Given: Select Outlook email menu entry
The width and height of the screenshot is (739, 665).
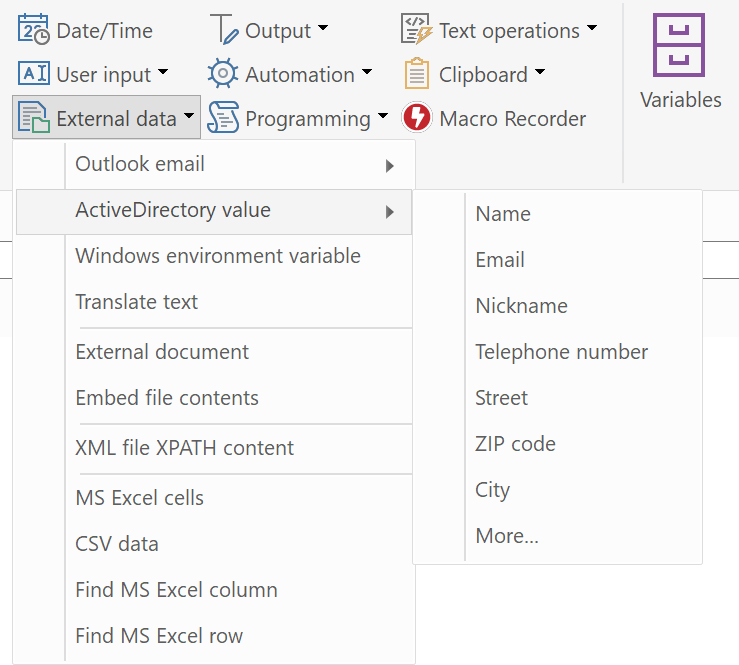Looking at the screenshot, I should [214, 165].
